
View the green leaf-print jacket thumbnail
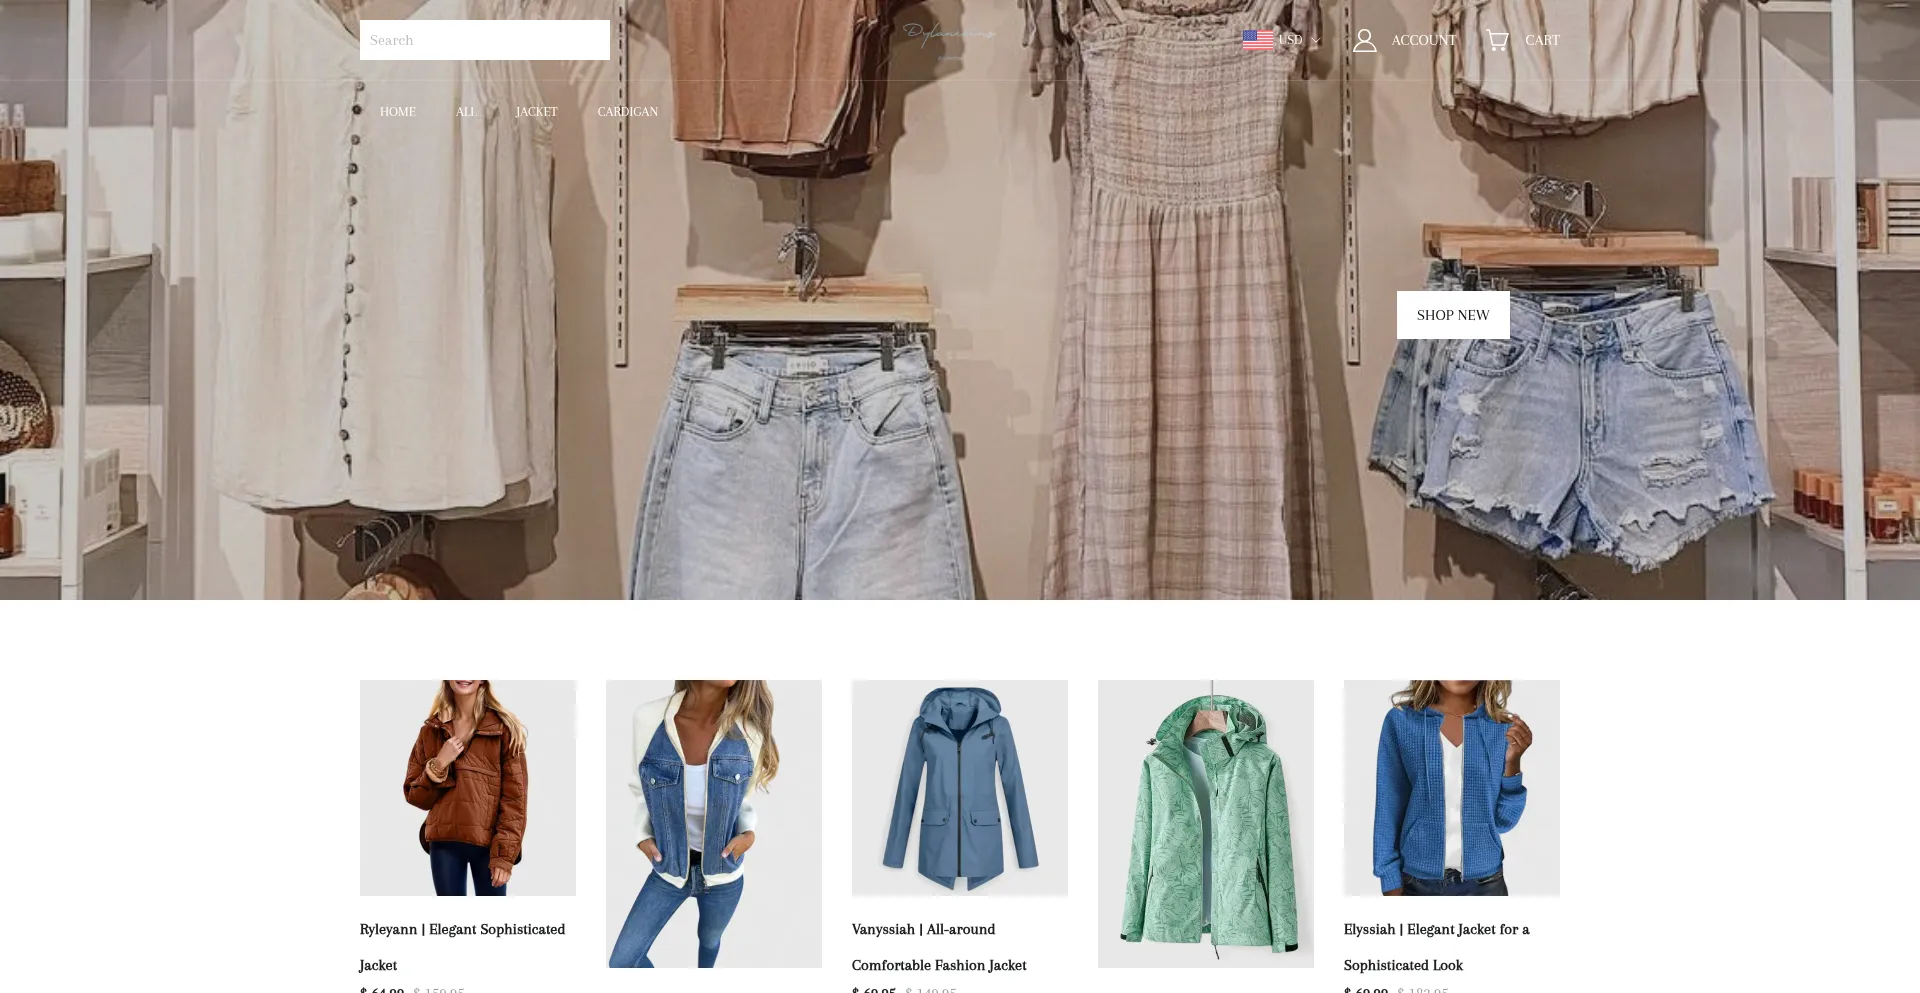[x=1206, y=824]
